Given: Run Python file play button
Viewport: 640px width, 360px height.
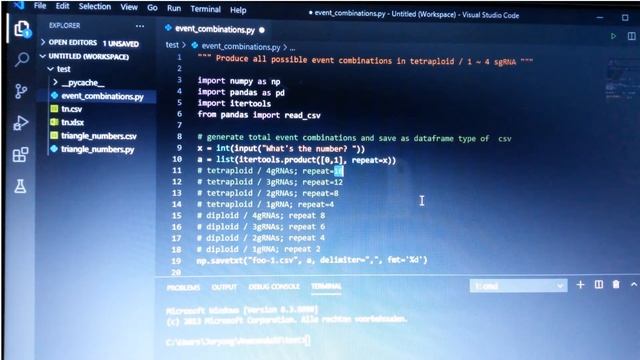Looking at the screenshot, I should tap(613, 36).
